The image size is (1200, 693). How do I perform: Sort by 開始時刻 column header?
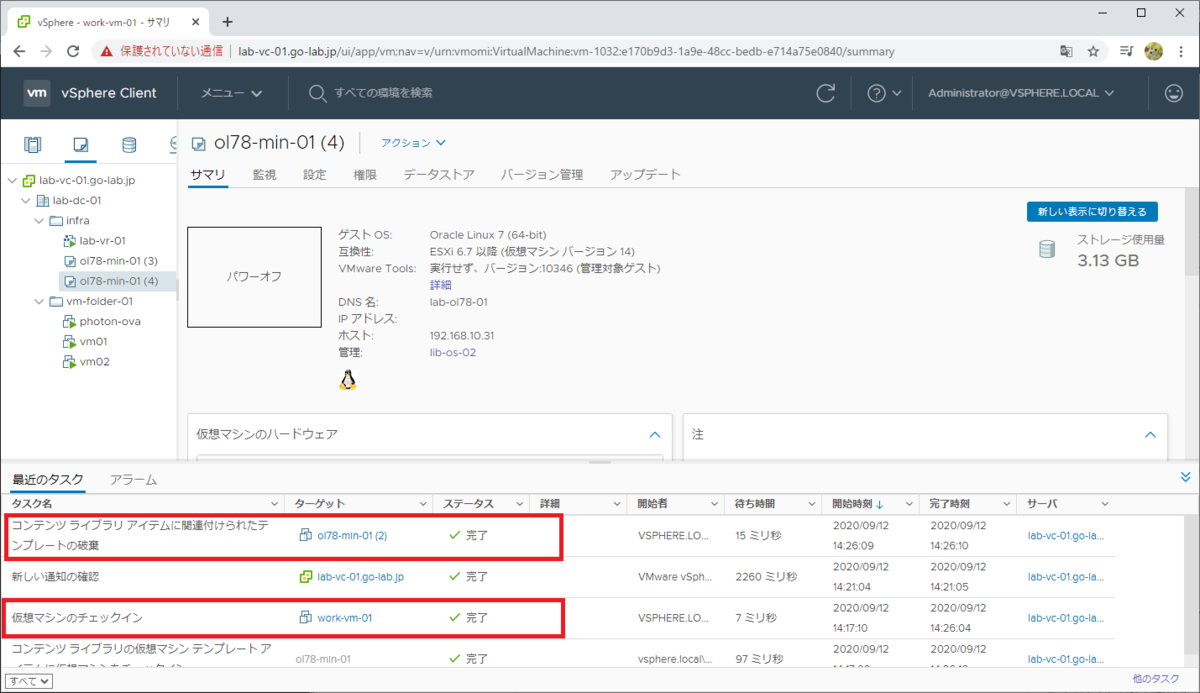[851, 504]
